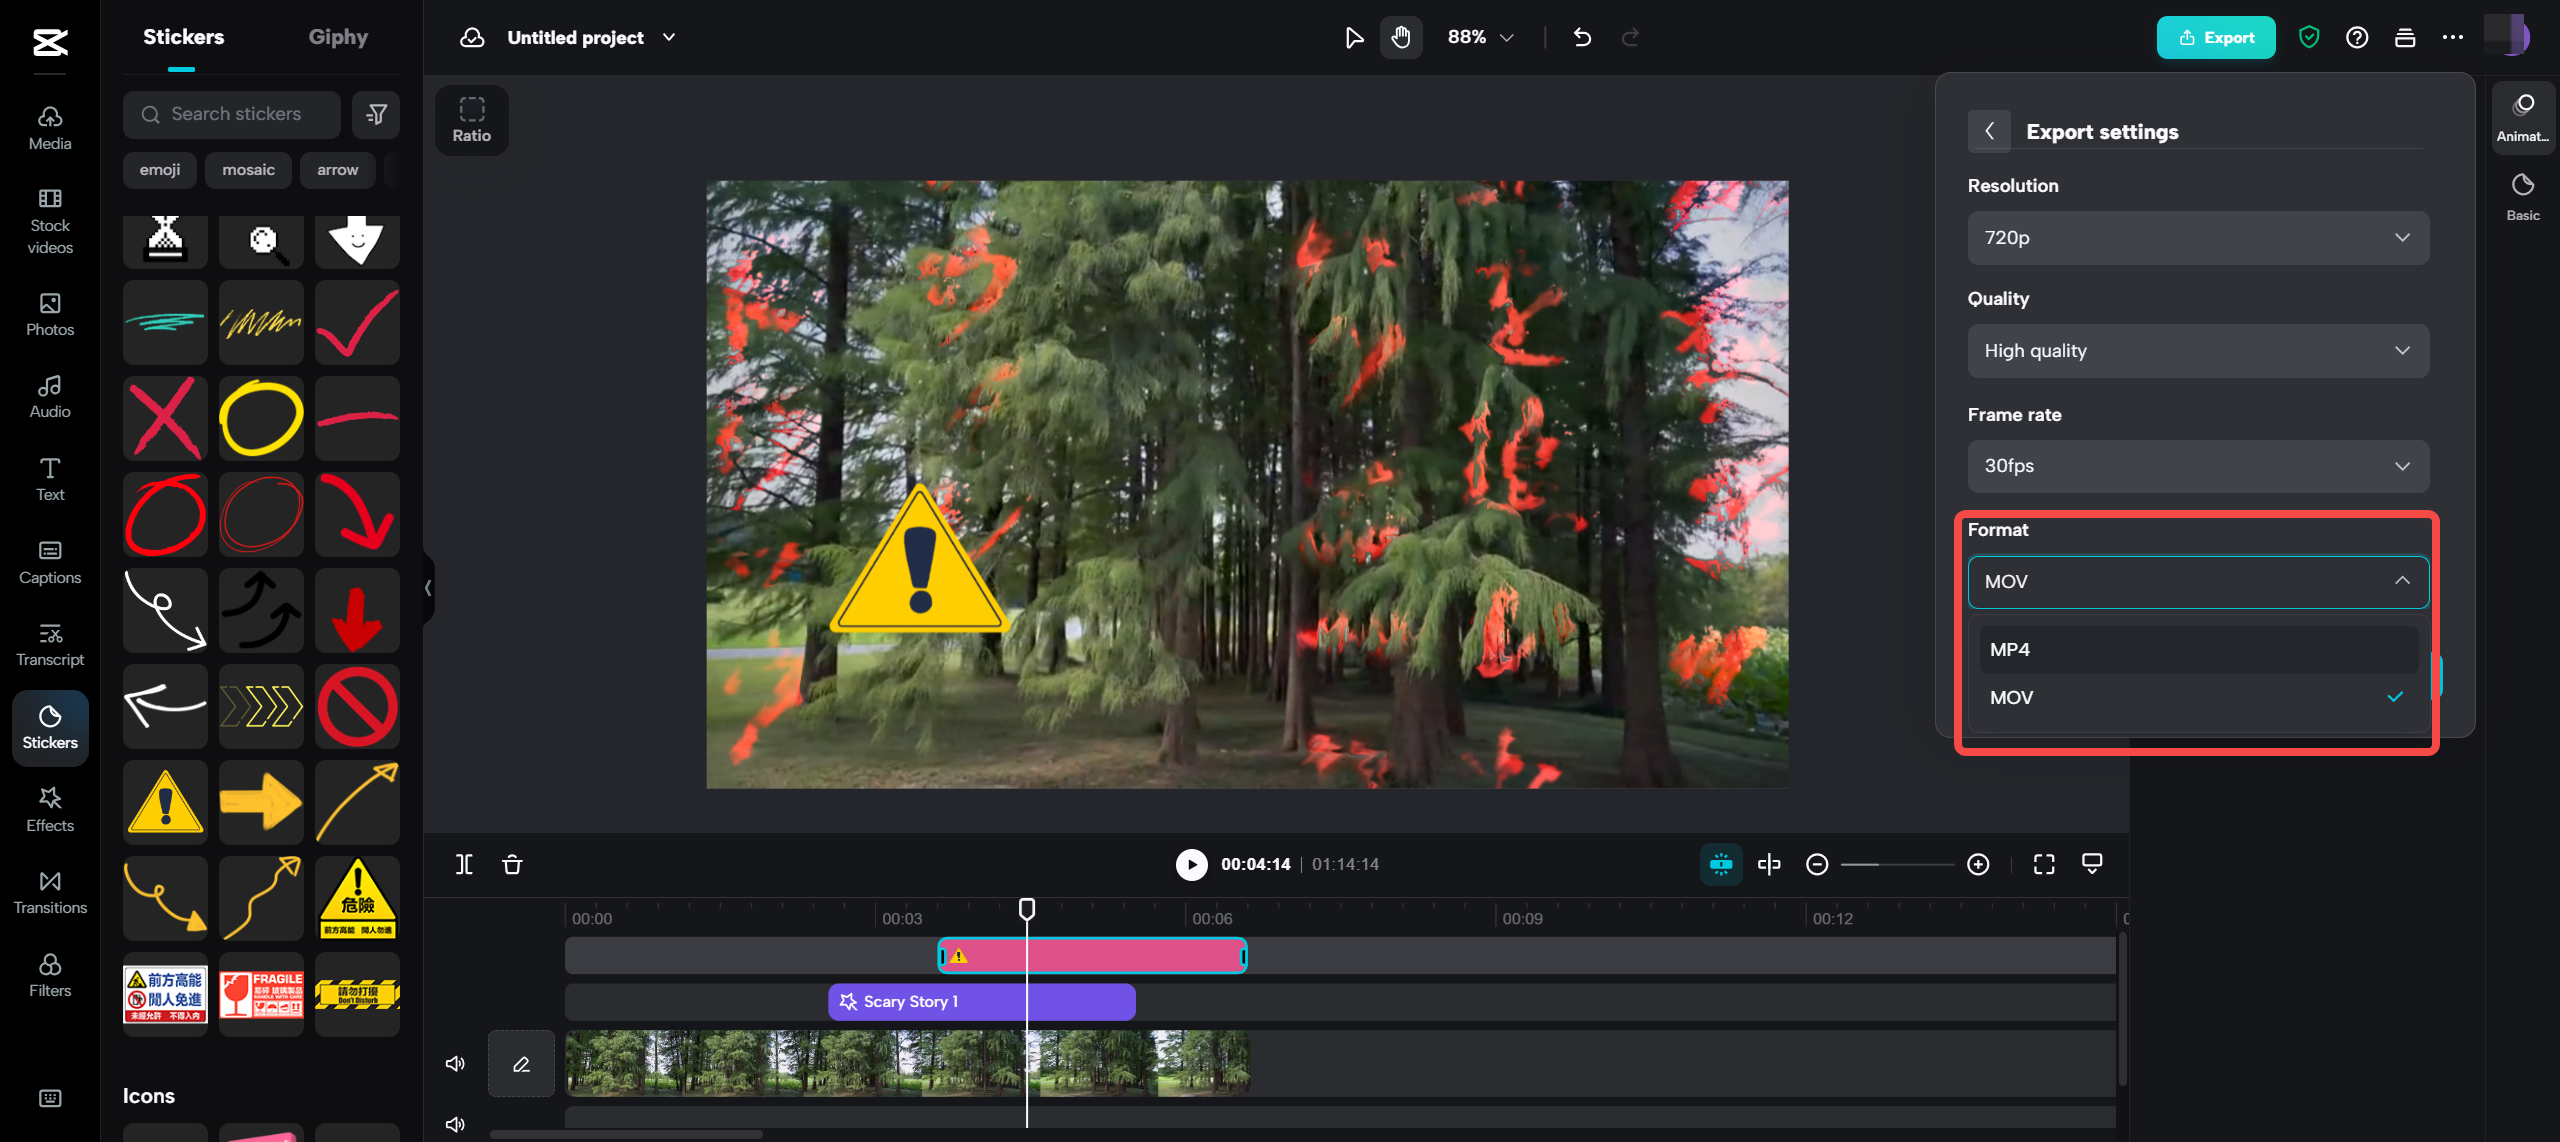
Task: Open the Captions sidebar item
Action: coord(50,562)
